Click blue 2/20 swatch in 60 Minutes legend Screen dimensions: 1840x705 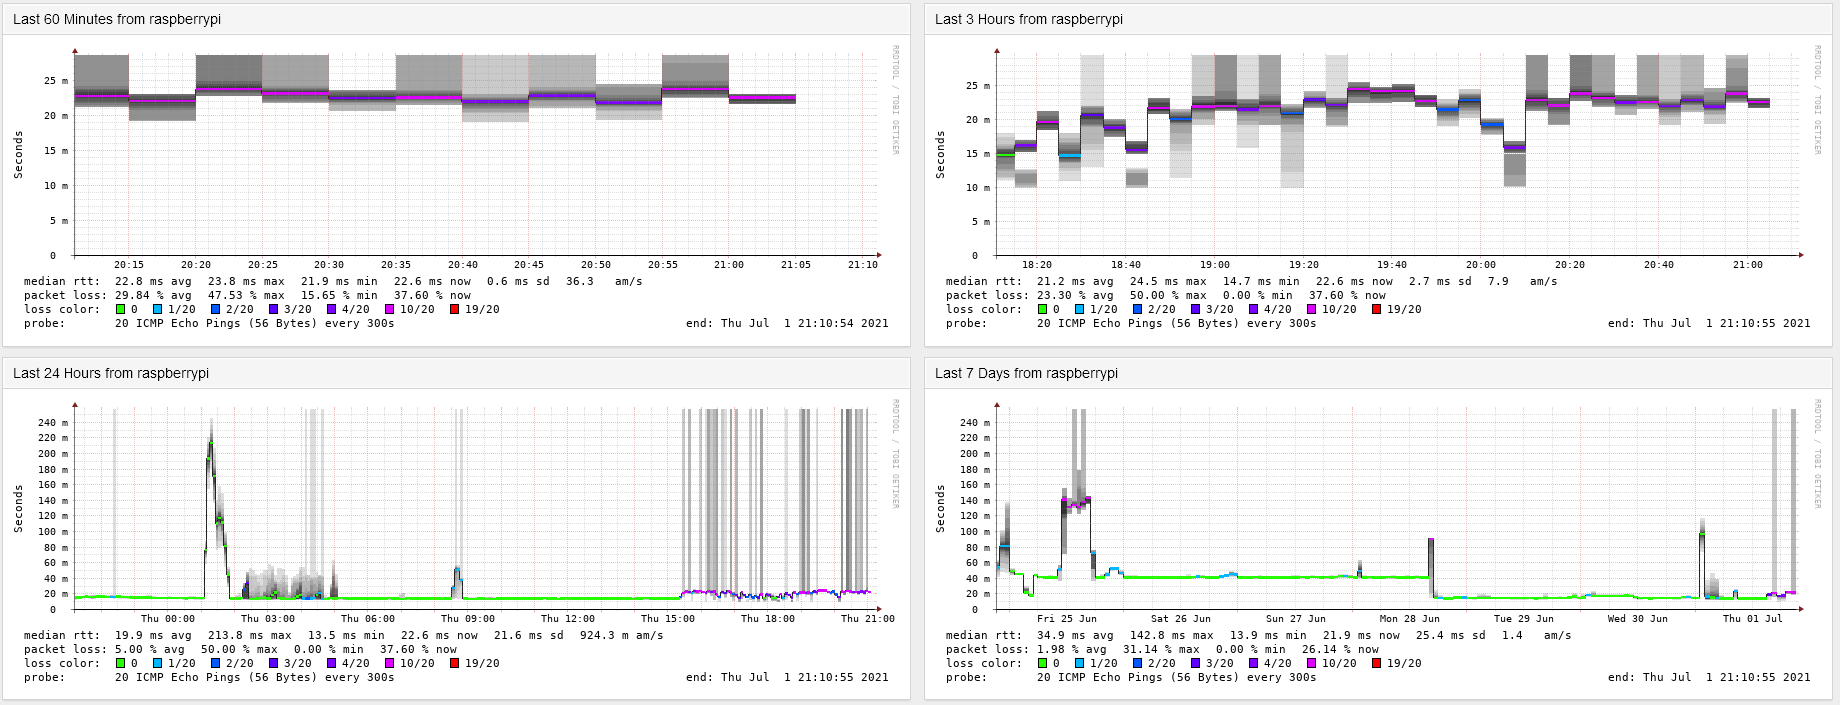(215, 310)
